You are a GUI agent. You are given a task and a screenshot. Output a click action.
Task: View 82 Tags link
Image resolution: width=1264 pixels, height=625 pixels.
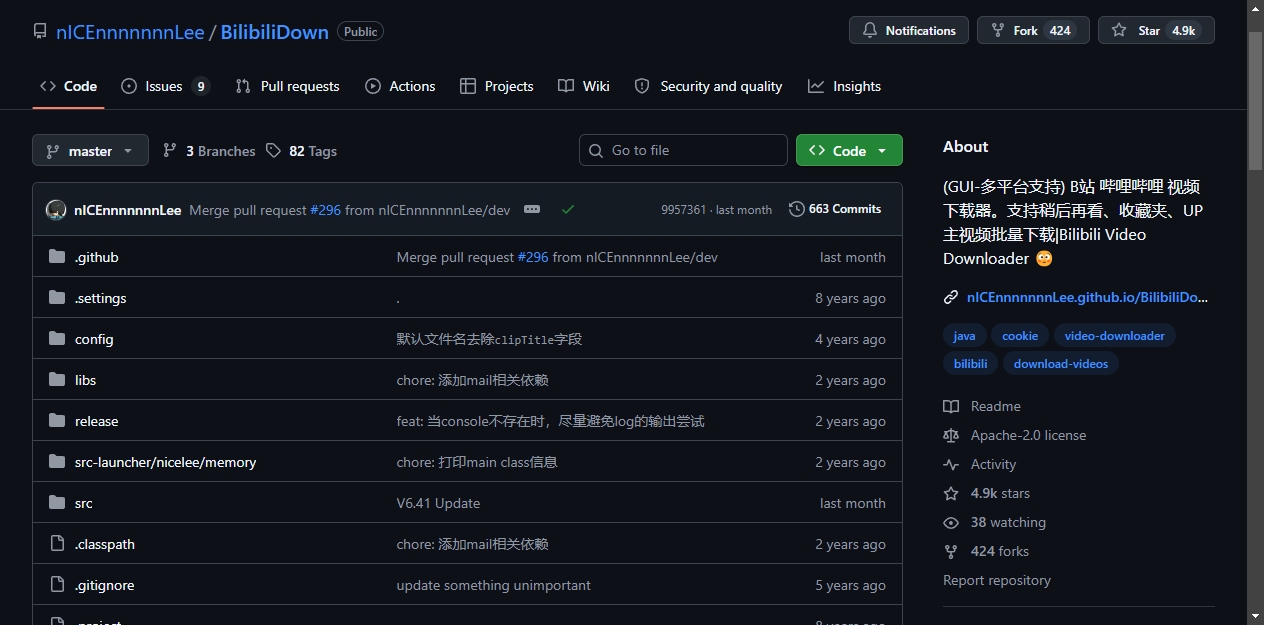coord(301,151)
